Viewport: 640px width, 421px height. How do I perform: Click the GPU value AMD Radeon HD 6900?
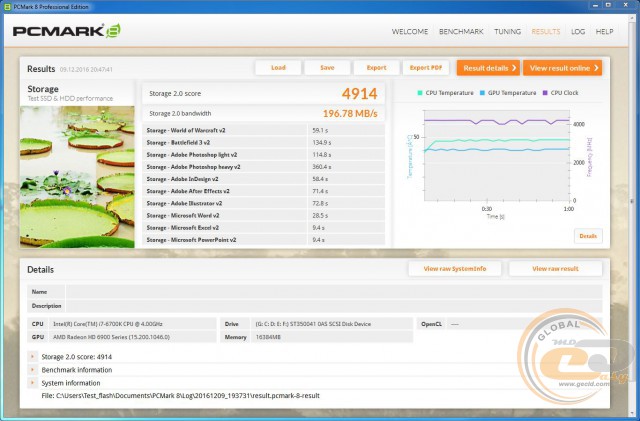coord(111,337)
